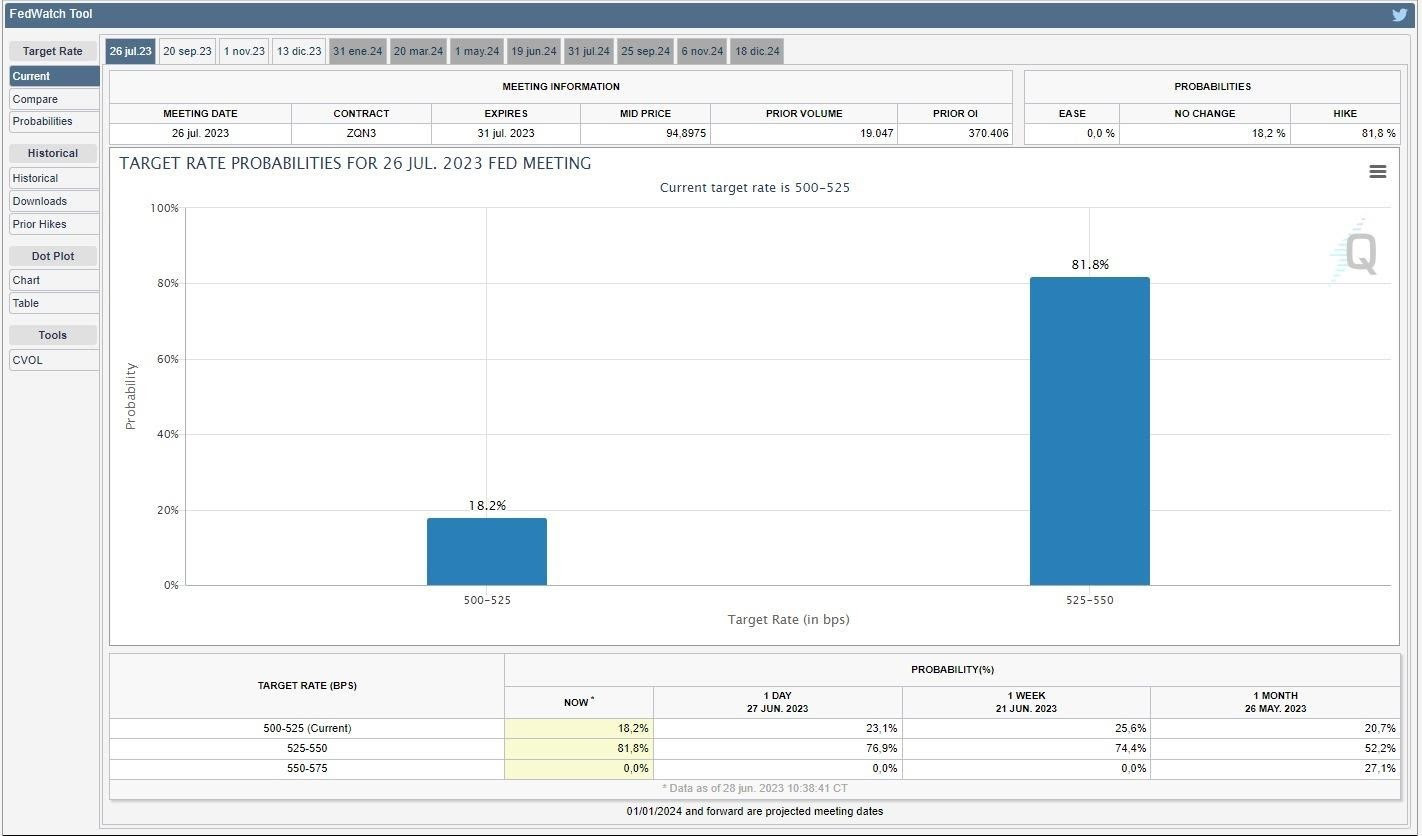Click the 370.406 prior OI value

pyautogui.click(x=955, y=133)
